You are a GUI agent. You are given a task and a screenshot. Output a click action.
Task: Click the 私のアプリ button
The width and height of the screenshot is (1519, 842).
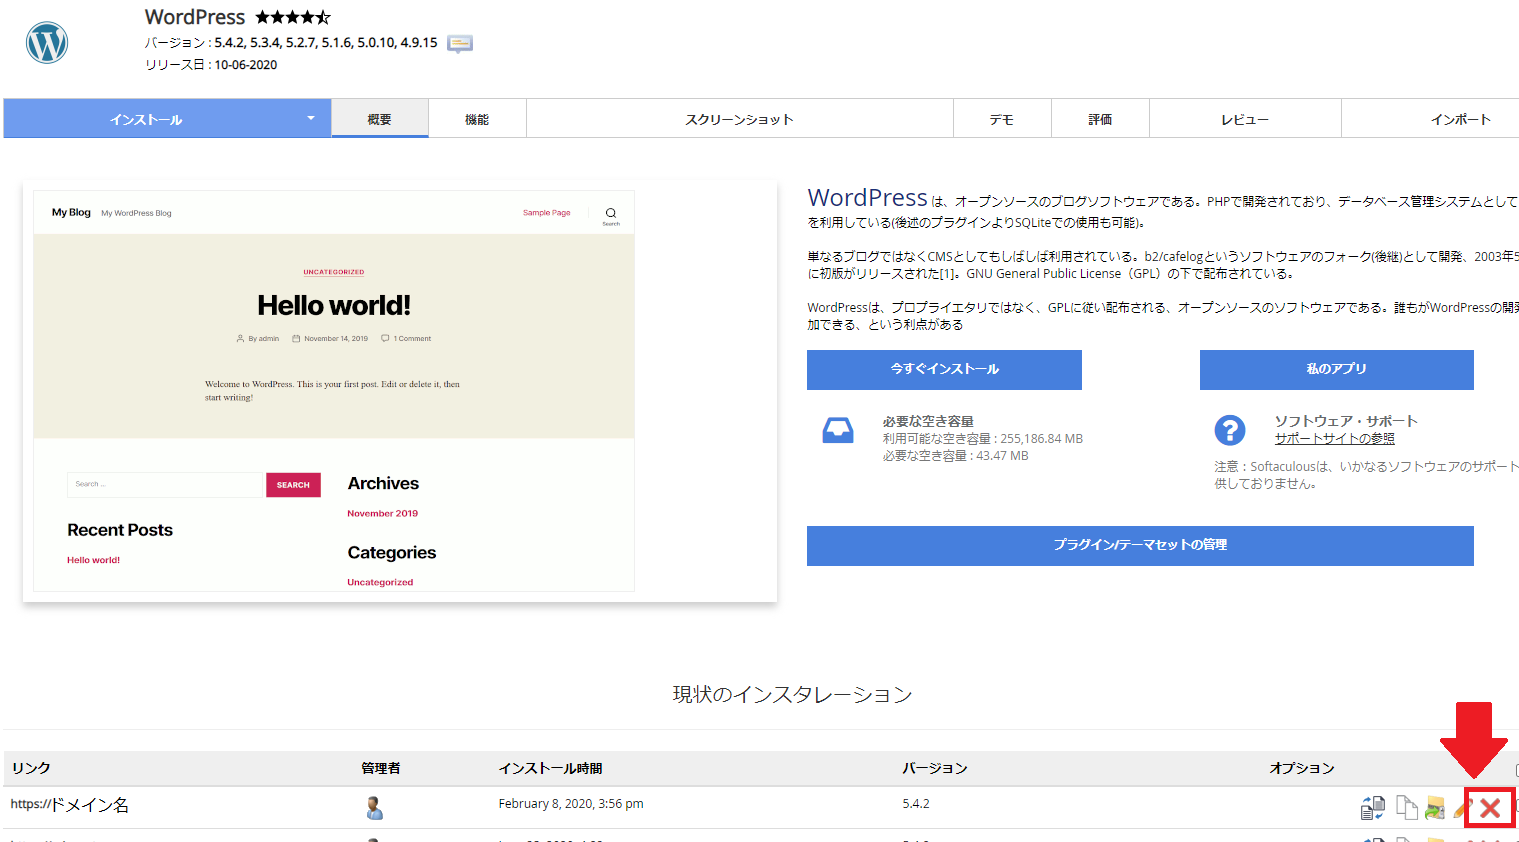[x=1336, y=369]
